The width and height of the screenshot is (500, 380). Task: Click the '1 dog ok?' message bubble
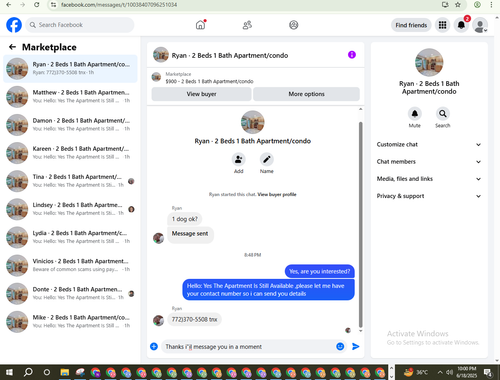coord(185,219)
